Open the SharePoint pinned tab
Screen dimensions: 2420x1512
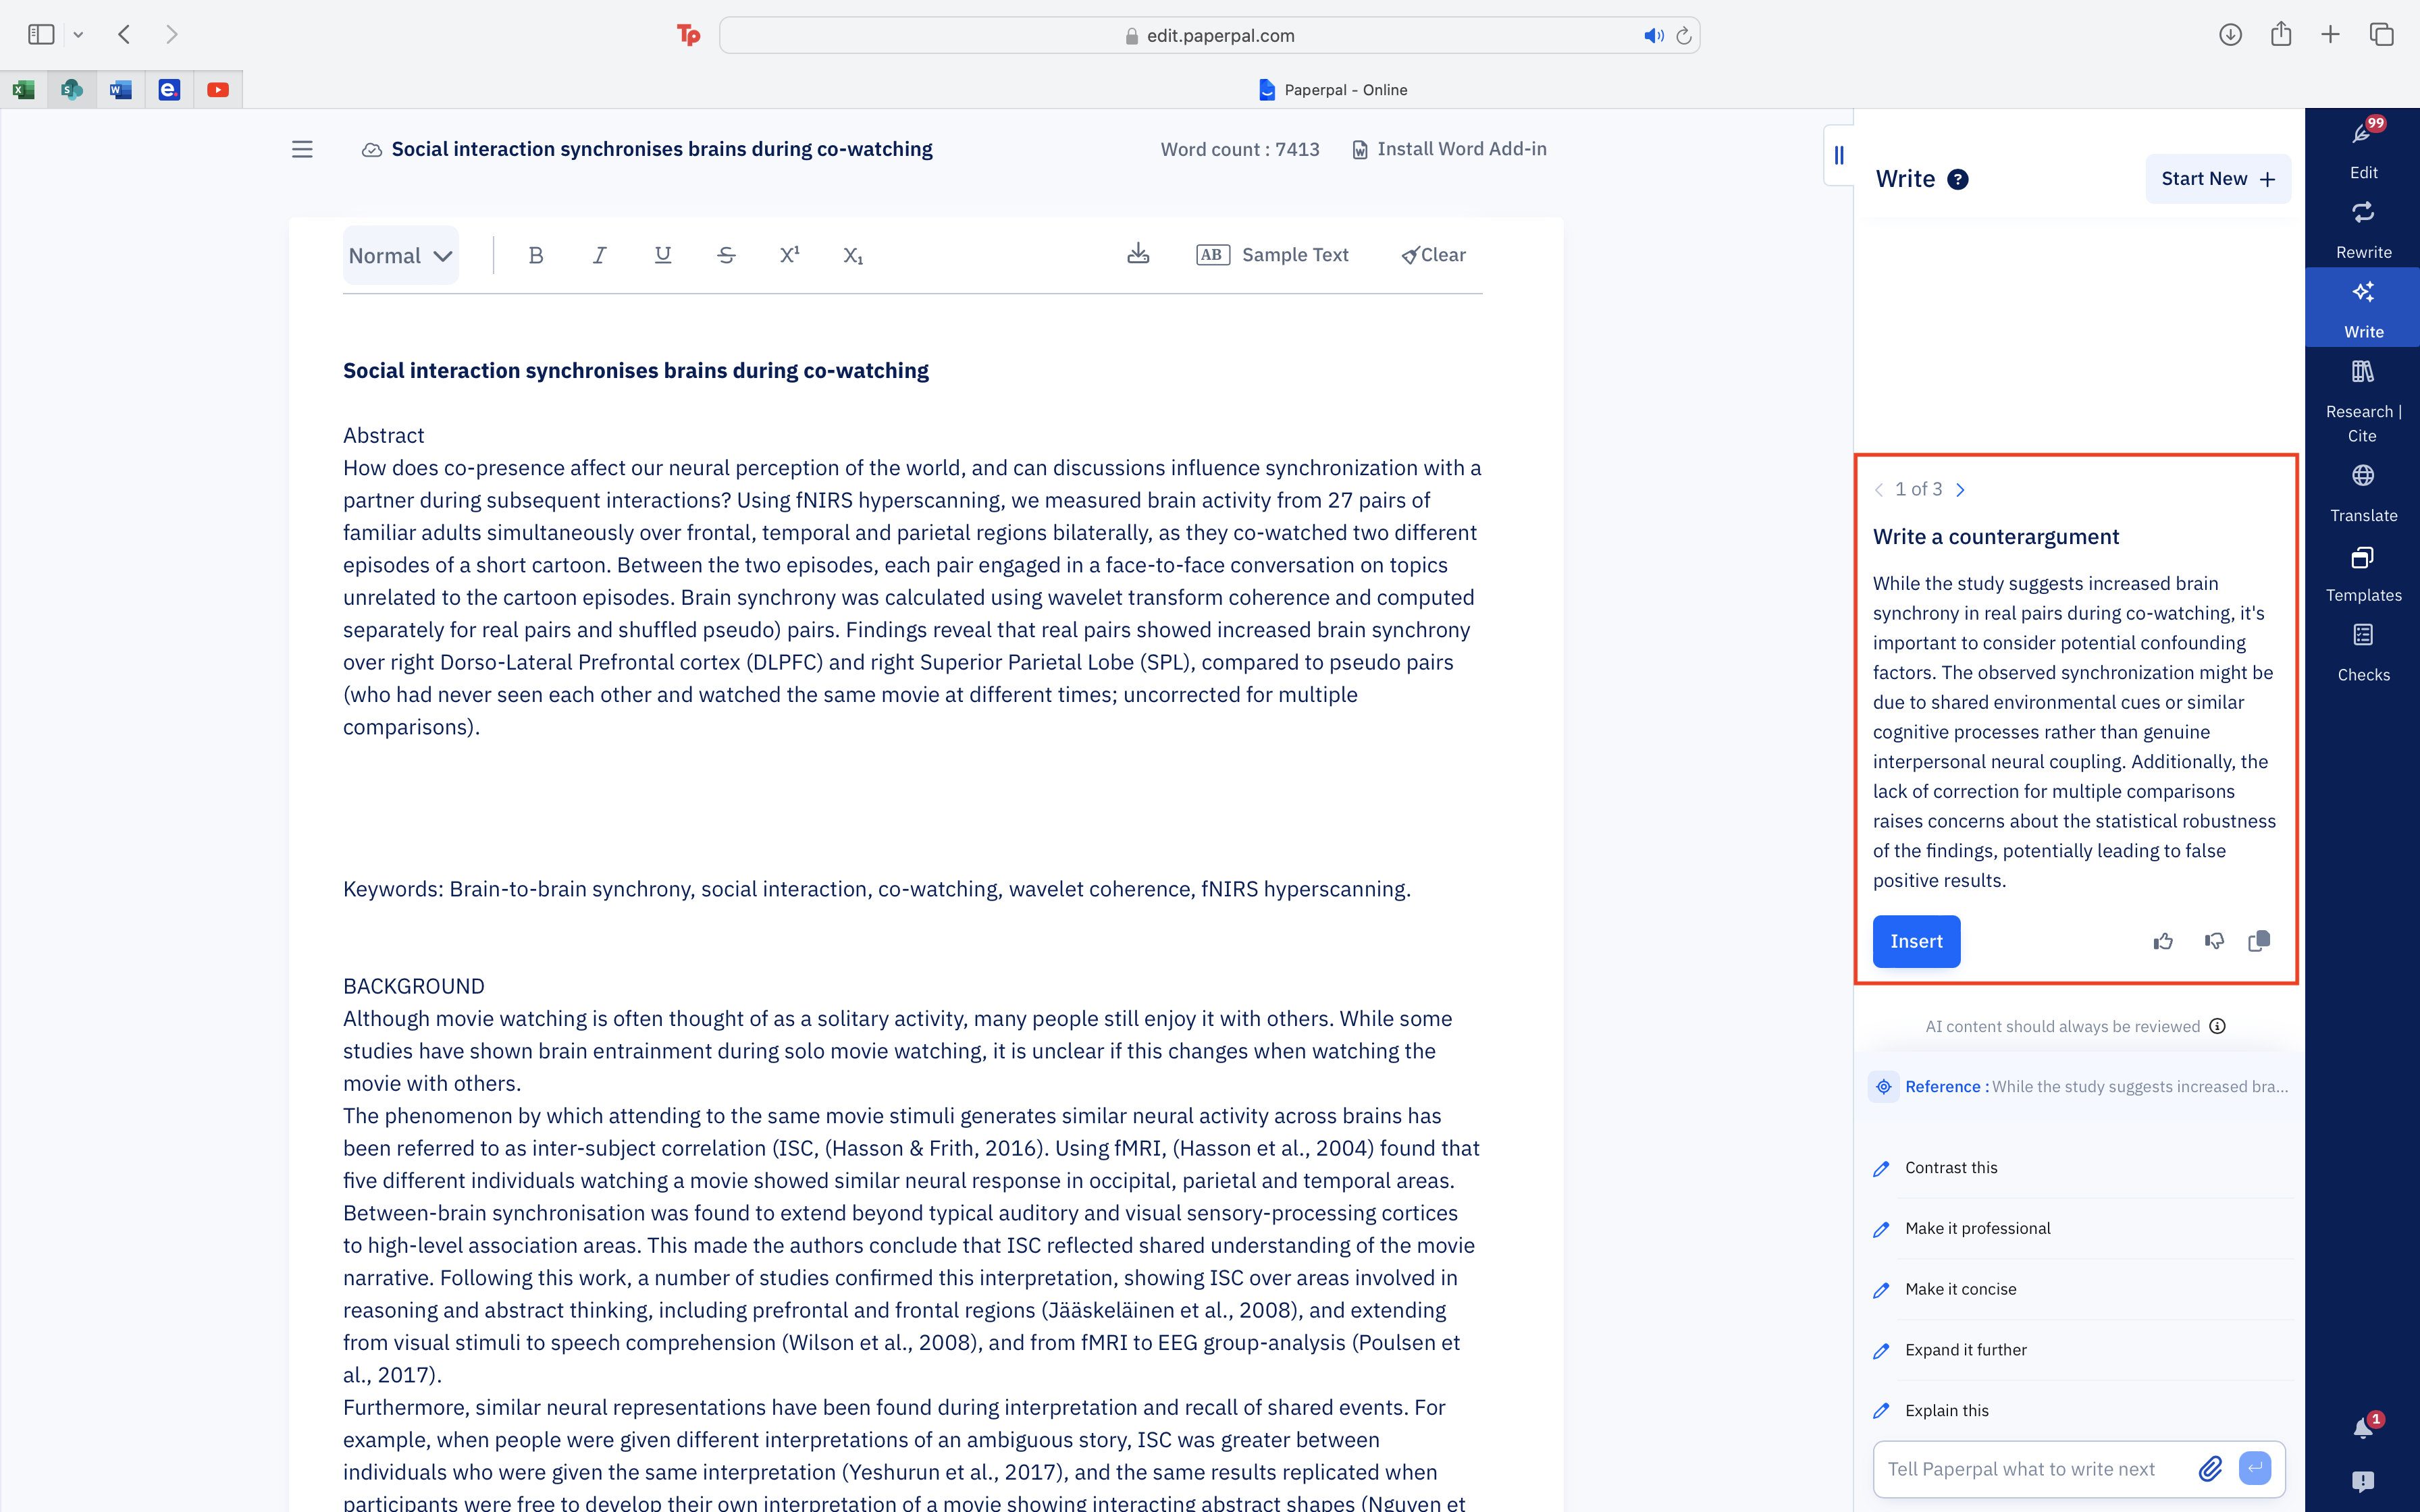coord(72,90)
